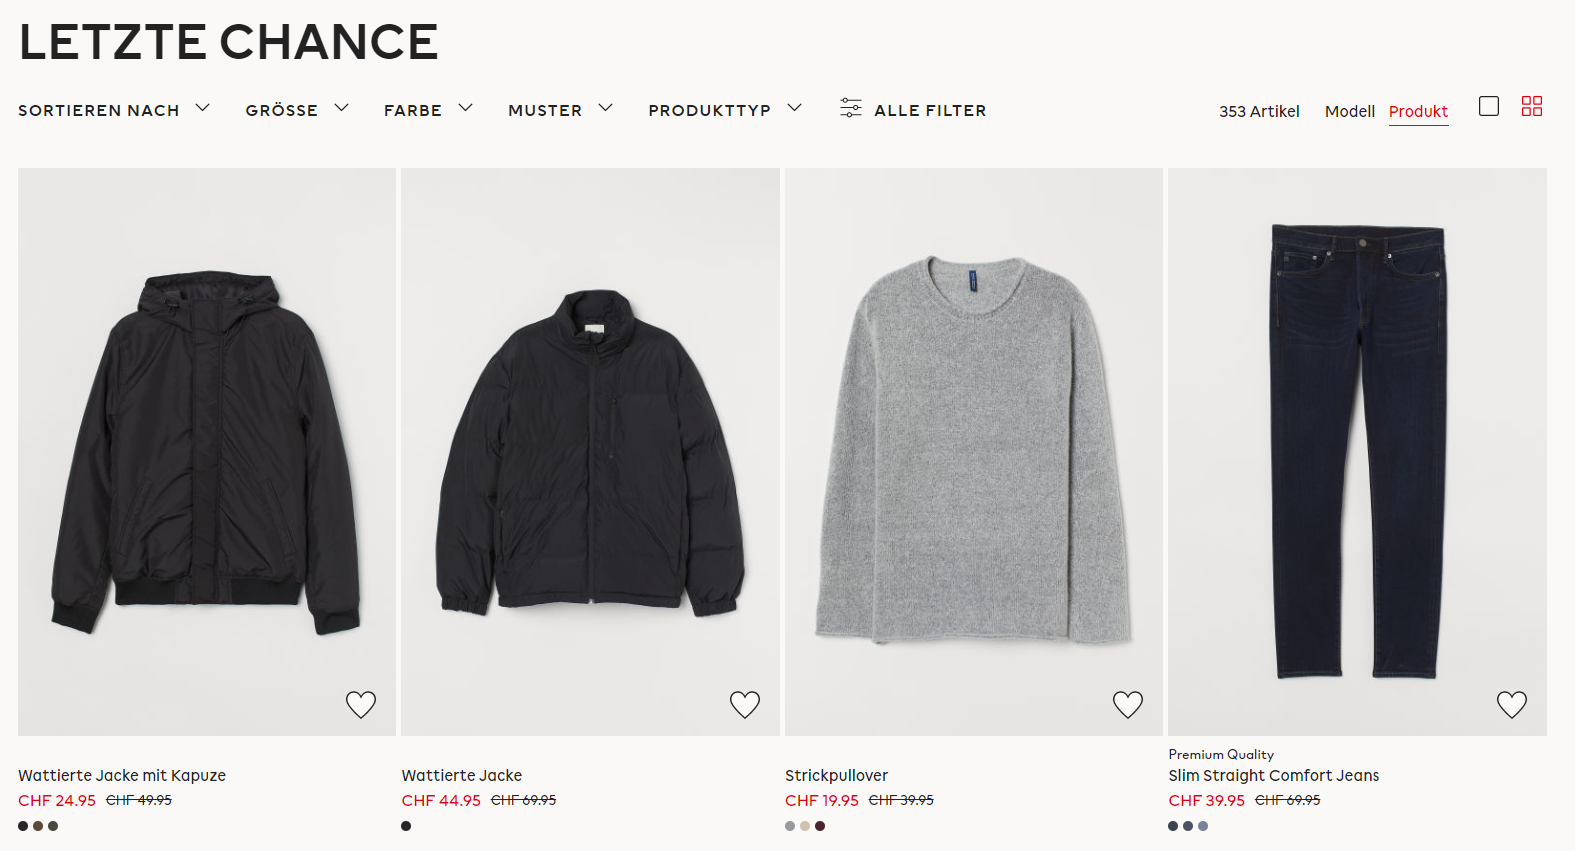Click the filter sliders icon
Image resolution: width=1575 pixels, height=851 pixels.
click(851, 108)
